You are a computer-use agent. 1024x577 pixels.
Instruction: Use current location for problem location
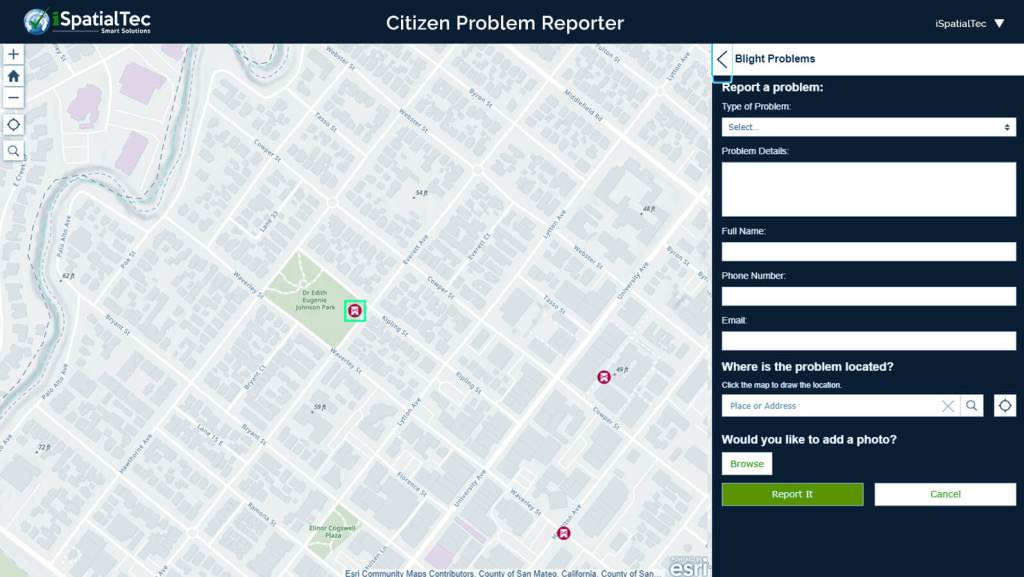coord(1005,406)
